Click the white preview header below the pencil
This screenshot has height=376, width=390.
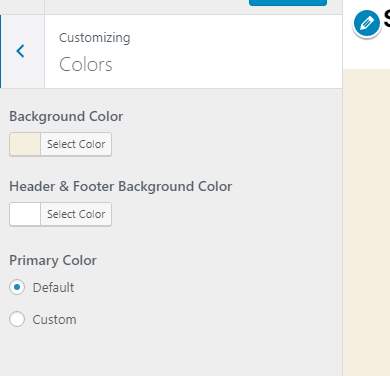(x=366, y=53)
